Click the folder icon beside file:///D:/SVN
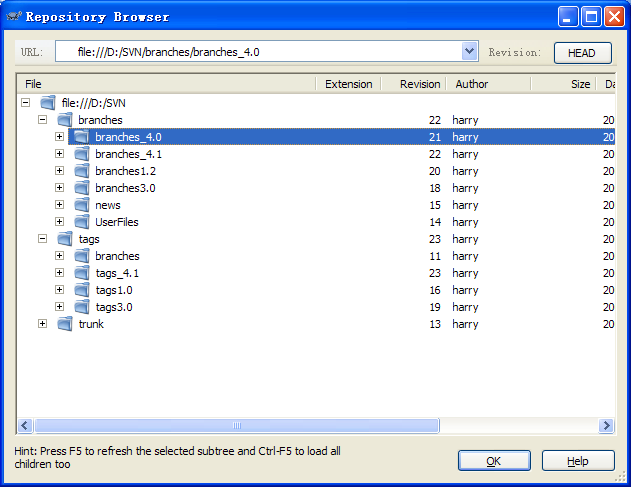Viewport: 631px width, 487px height. (x=48, y=103)
